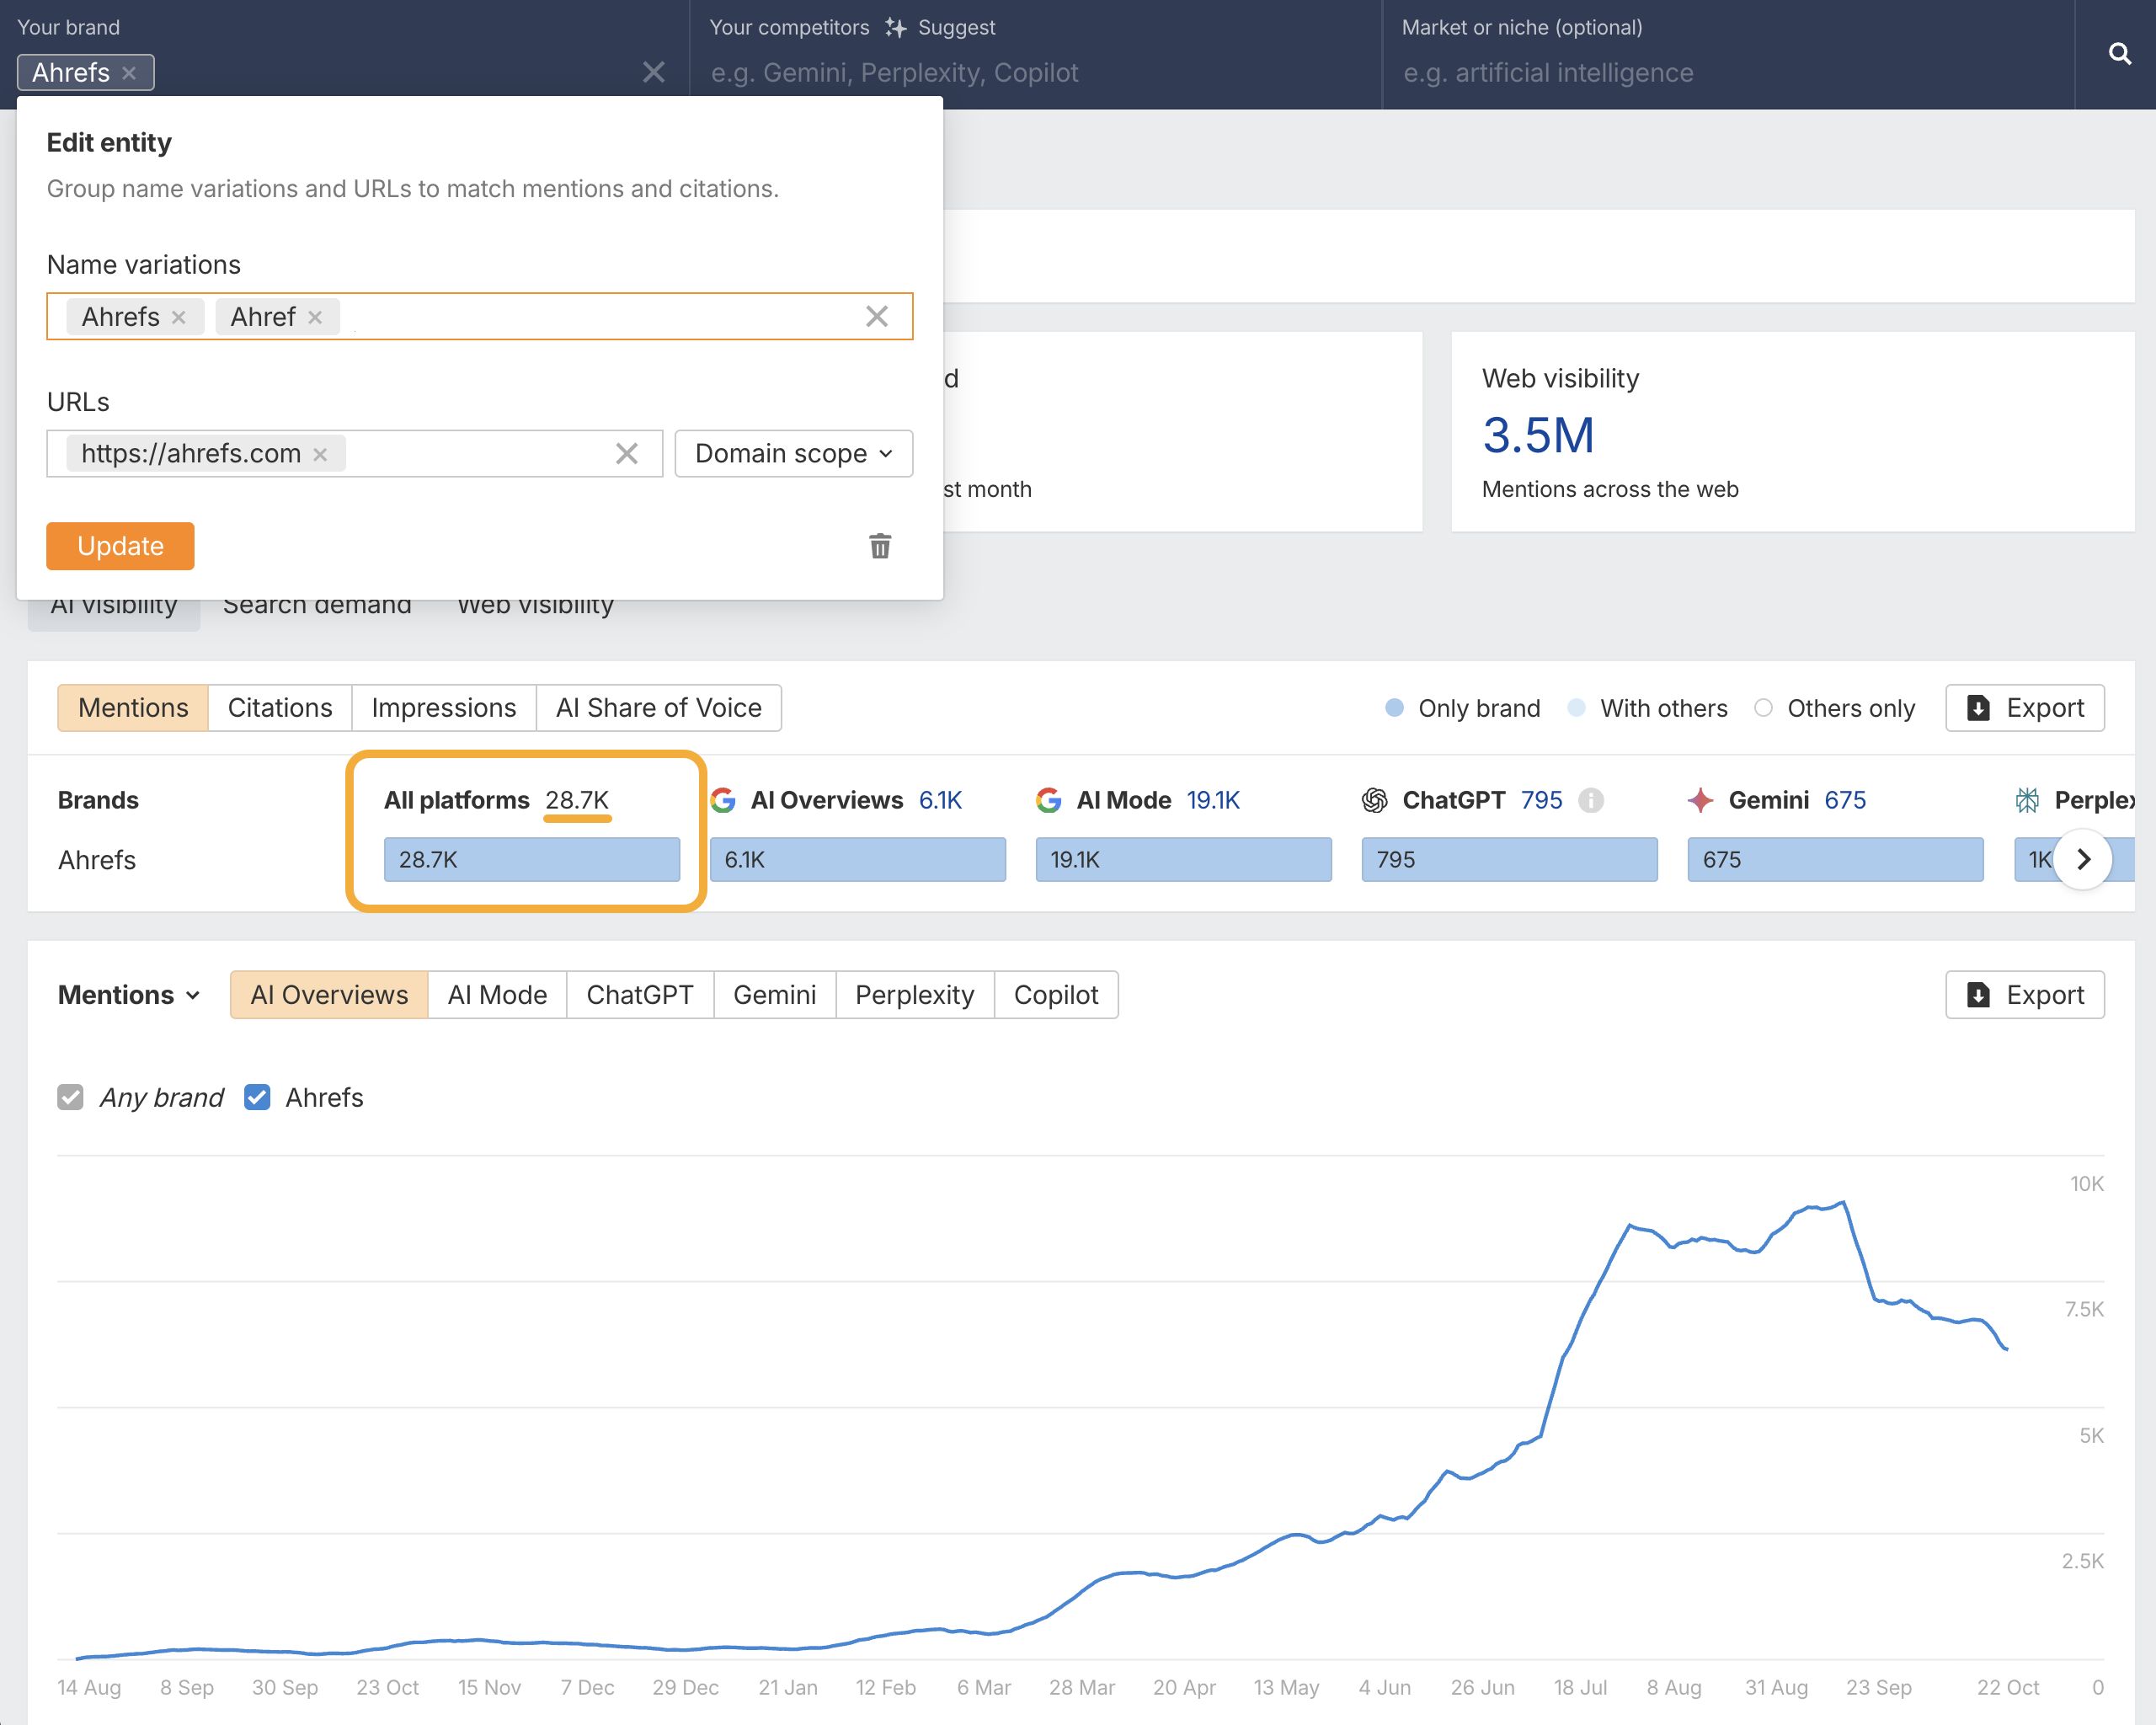Expand more platforms with the right chevron
The height and width of the screenshot is (1725, 2156).
click(x=2085, y=859)
